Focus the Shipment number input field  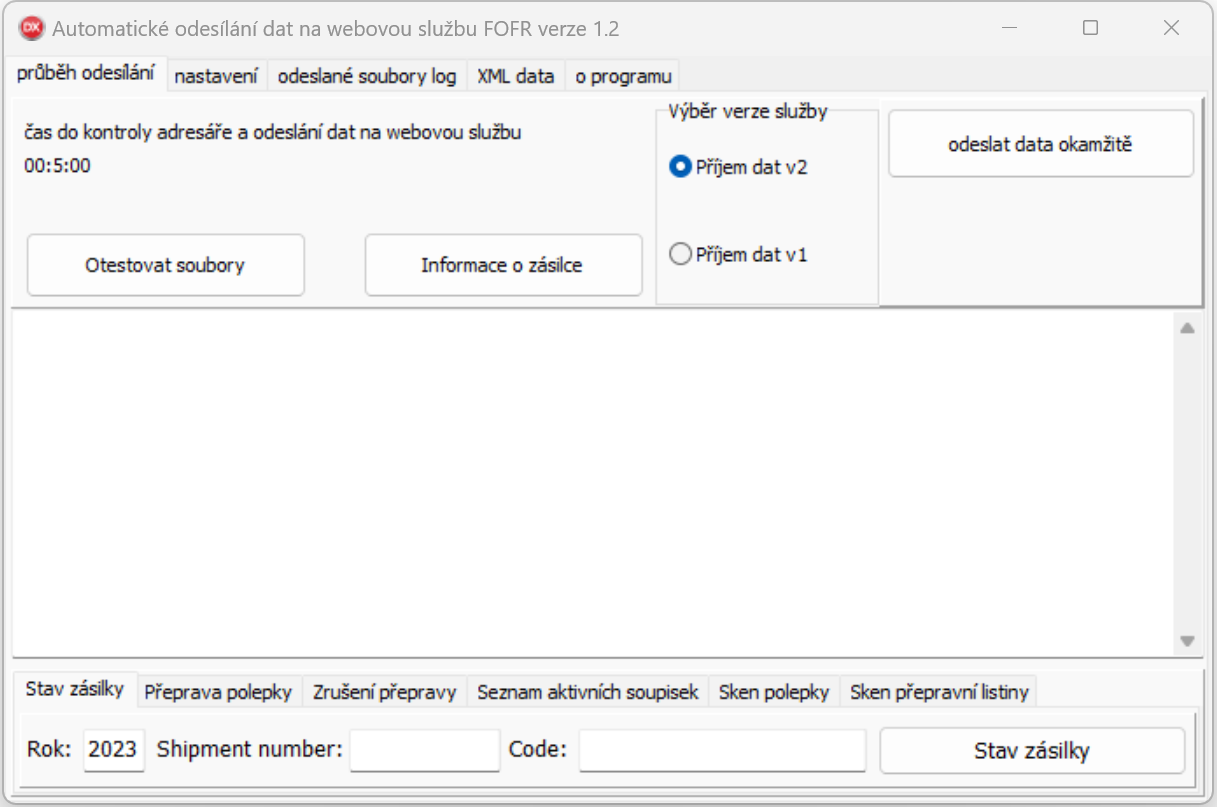point(424,750)
